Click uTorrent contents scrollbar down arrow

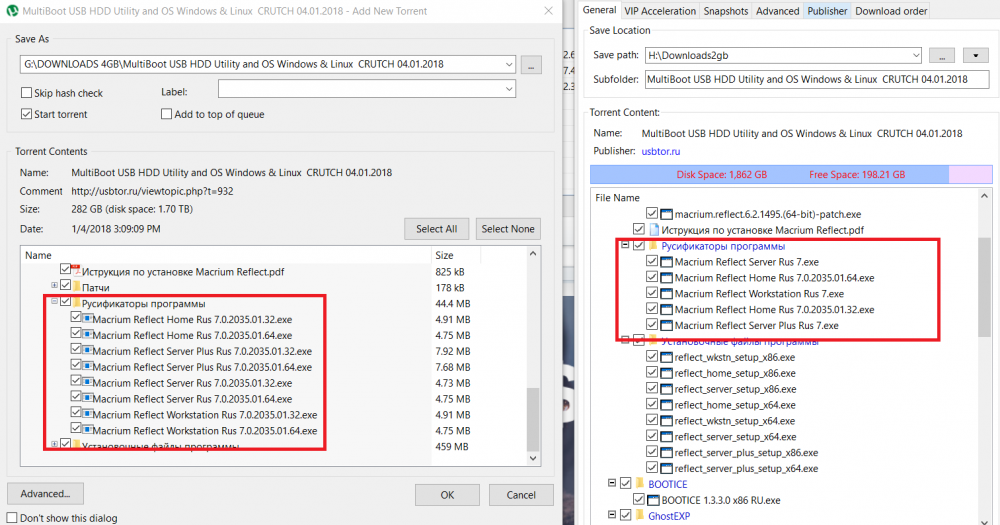pos(533,458)
